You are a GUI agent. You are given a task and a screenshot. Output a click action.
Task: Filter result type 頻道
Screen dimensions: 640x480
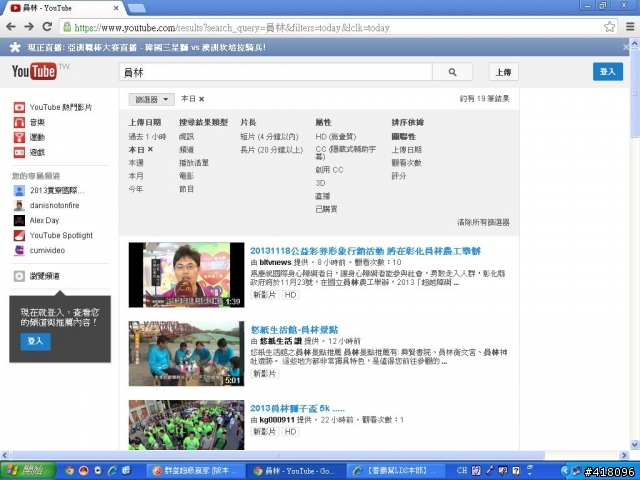point(186,150)
